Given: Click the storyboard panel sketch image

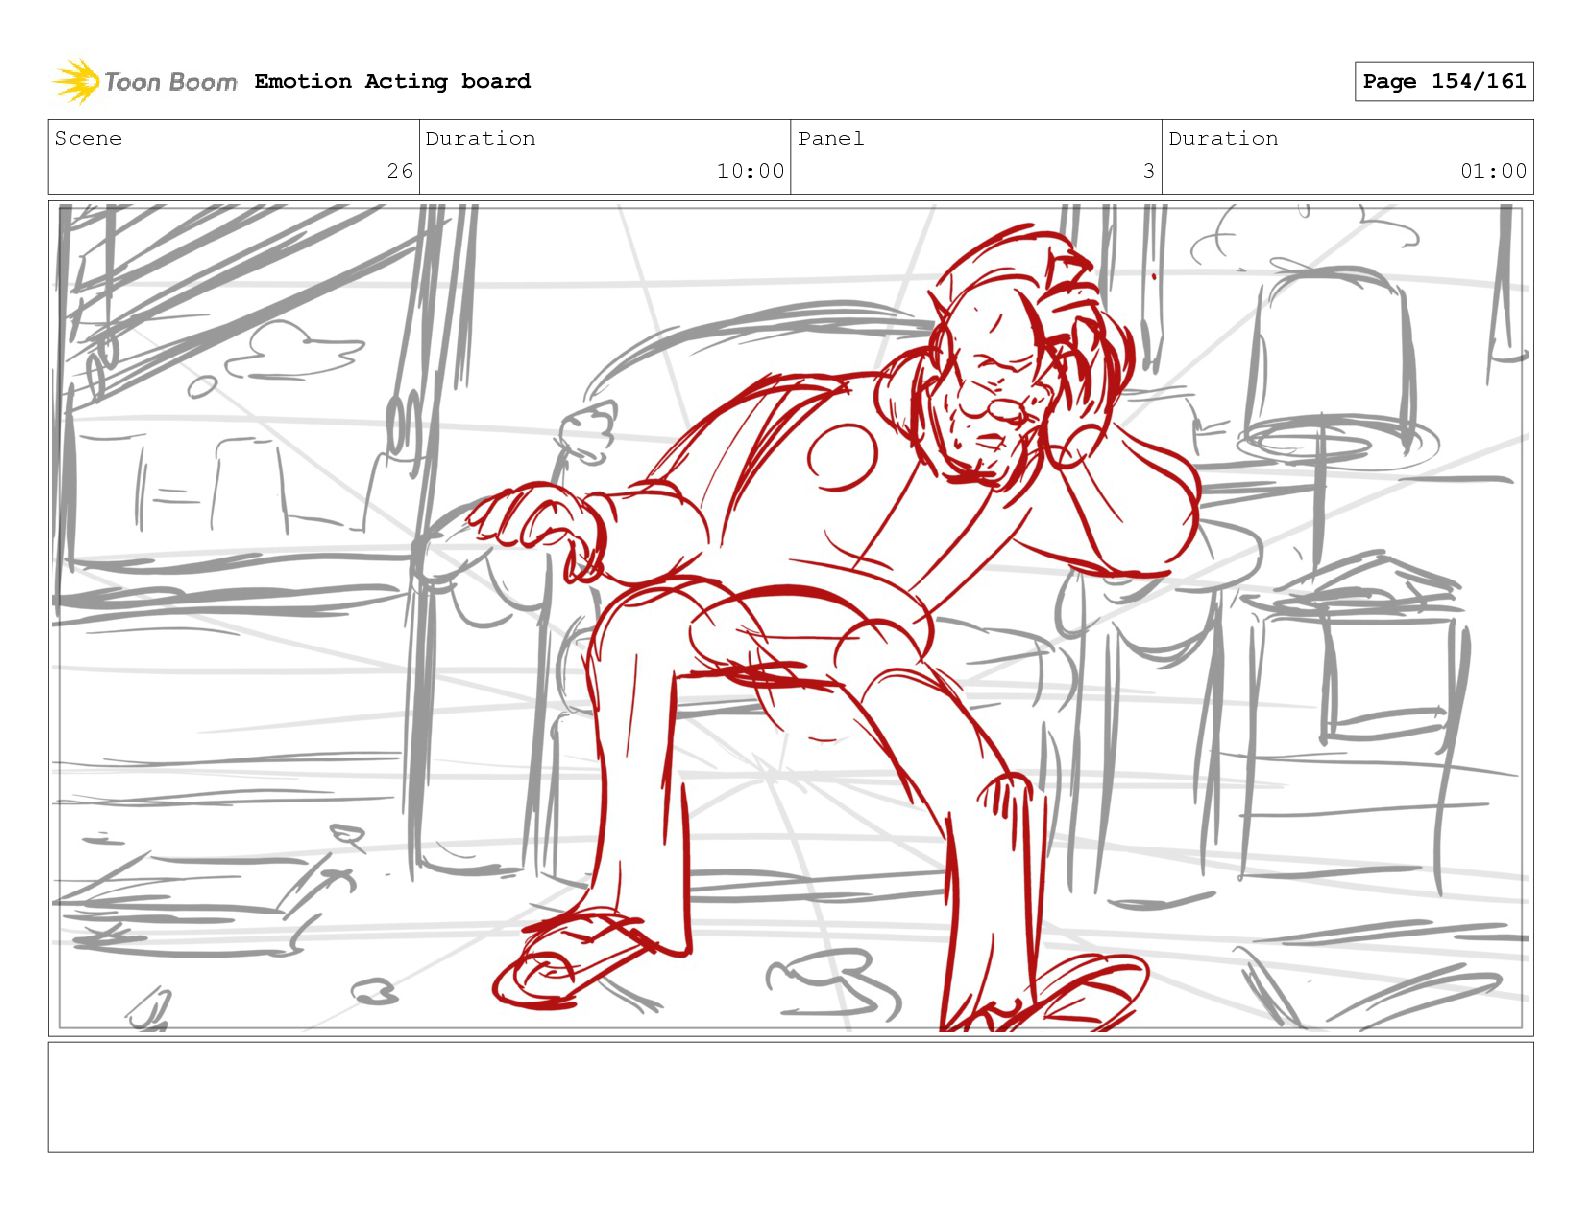Looking at the screenshot, I should point(790,617).
